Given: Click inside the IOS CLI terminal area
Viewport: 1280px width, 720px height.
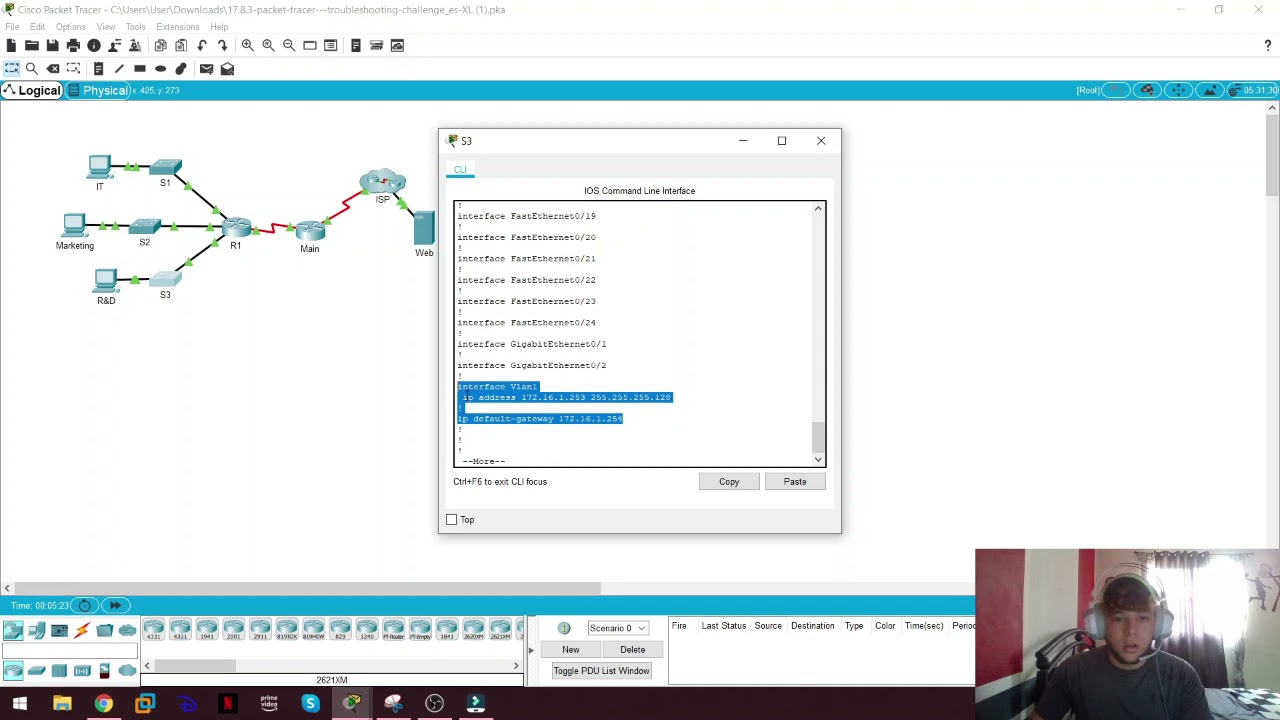Looking at the screenshot, I should 633,334.
